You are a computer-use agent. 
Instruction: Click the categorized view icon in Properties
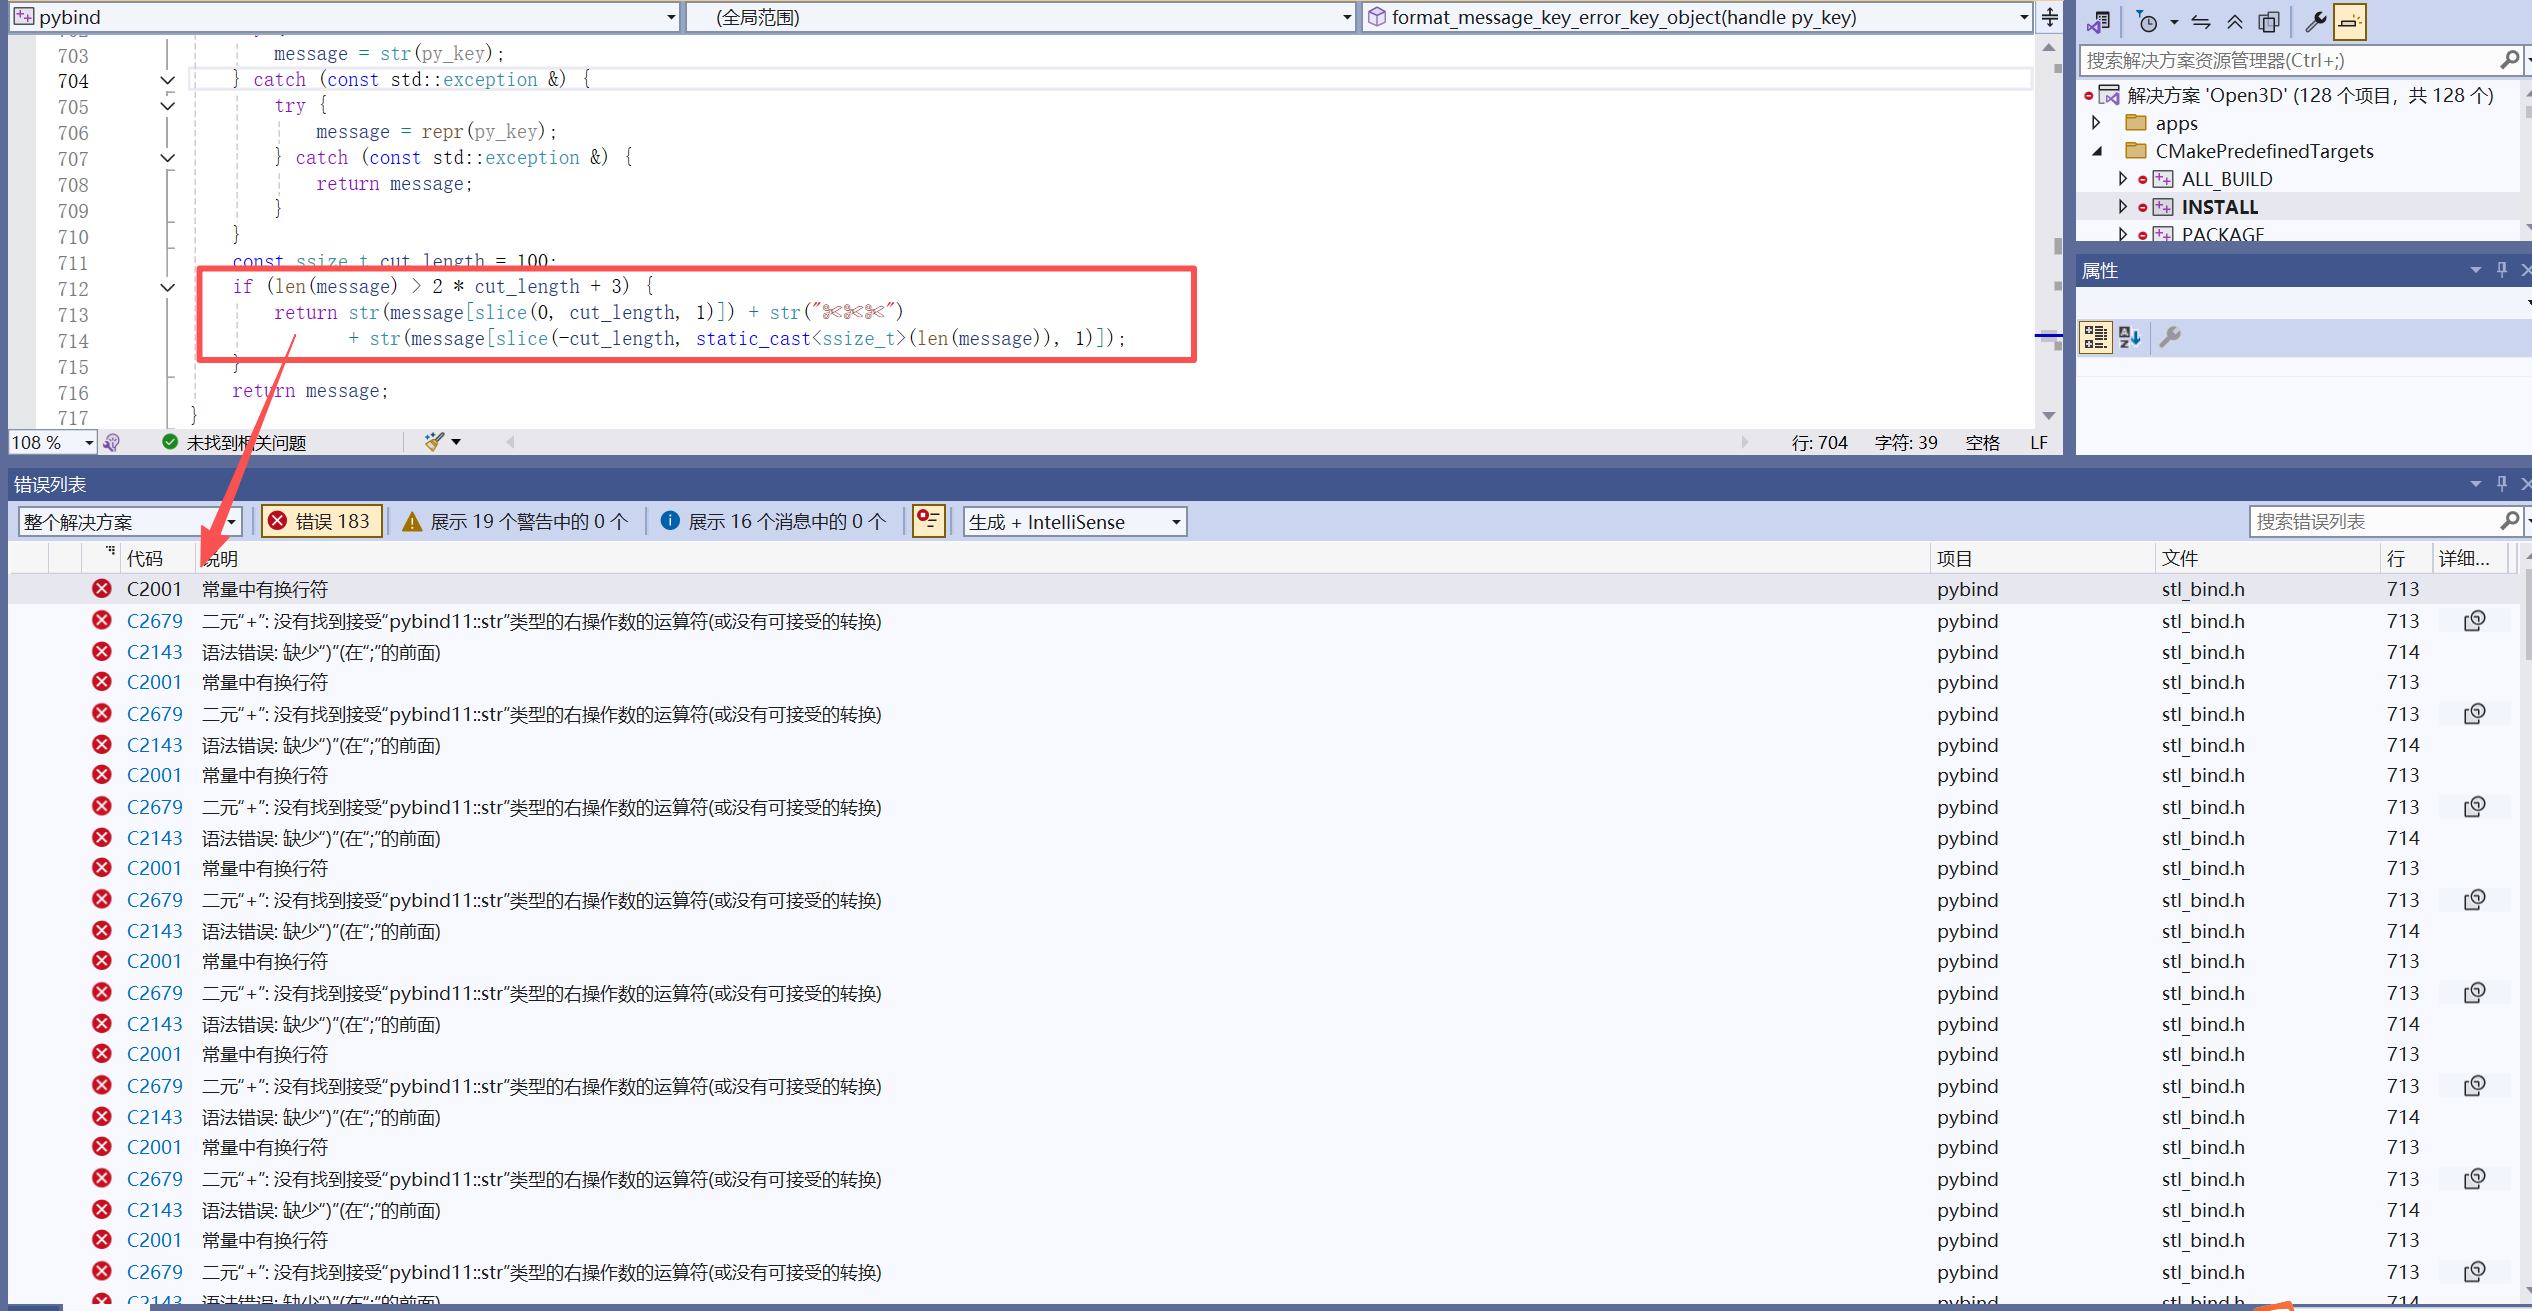[2095, 337]
